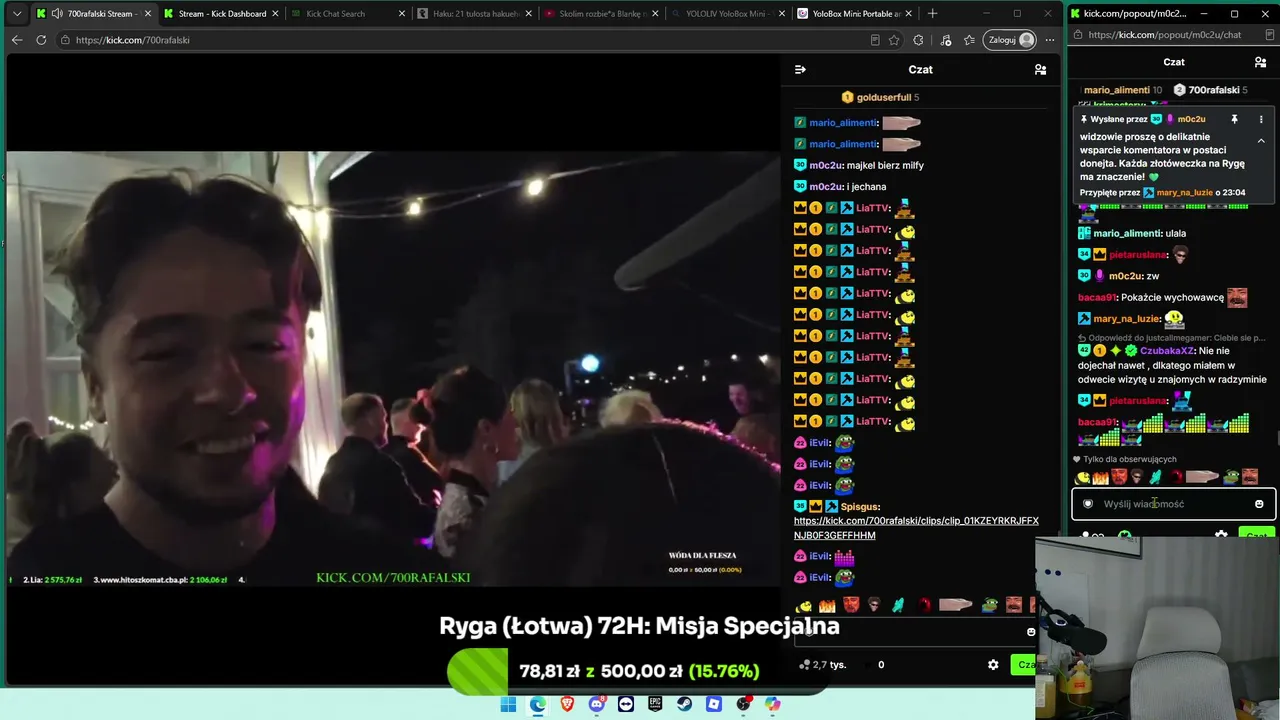Image resolution: width=1280 pixels, height=720 pixels.
Task: Click the green Pepe emote in main quick-emote row
Action: (x=989, y=605)
